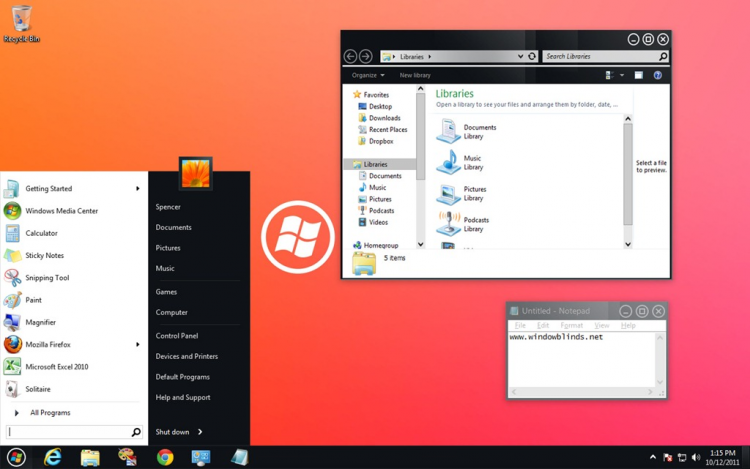Image resolution: width=750 pixels, height=469 pixels.
Task: Select Downloads in Favorites navigation
Action: tap(379, 118)
